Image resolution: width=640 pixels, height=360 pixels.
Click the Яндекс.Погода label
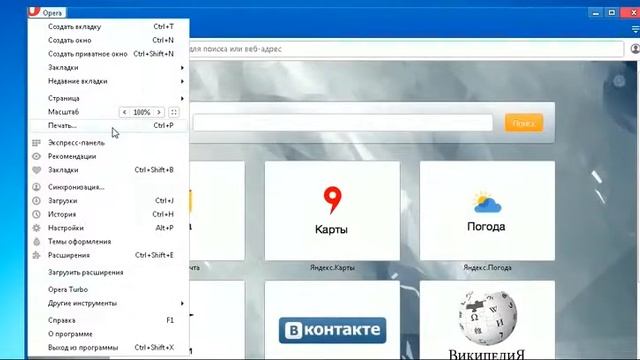tap(487, 268)
